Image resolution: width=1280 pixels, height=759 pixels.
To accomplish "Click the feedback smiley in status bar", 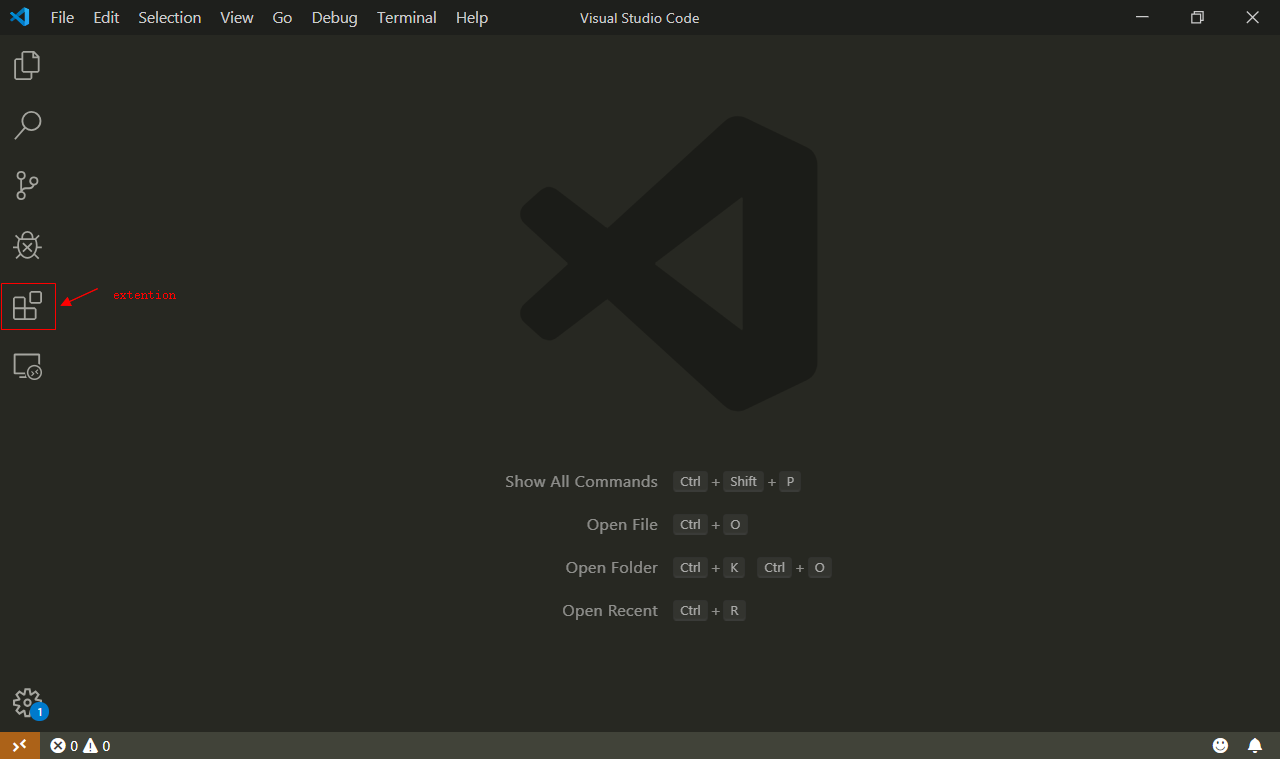I will click(x=1220, y=745).
